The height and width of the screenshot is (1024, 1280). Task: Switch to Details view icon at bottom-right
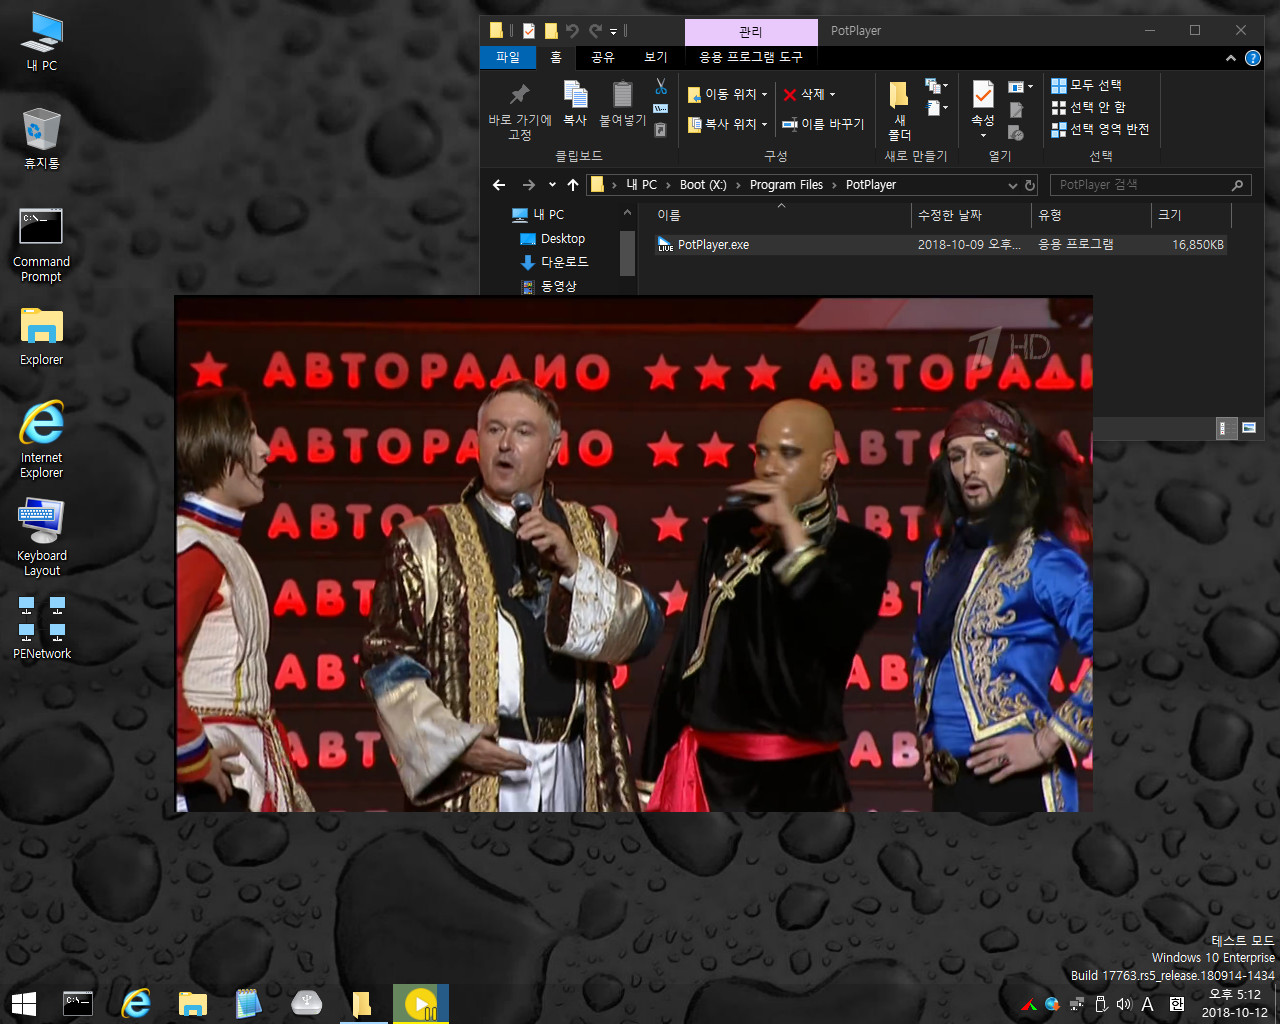pyautogui.click(x=1226, y=428)
